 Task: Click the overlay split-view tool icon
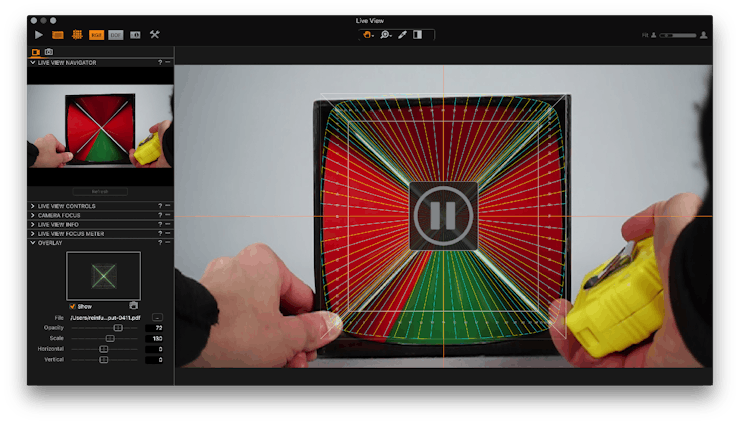coord(417,34)
